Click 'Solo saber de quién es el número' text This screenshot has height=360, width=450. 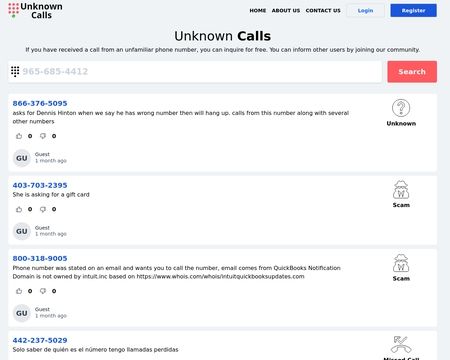pos(95,350)
